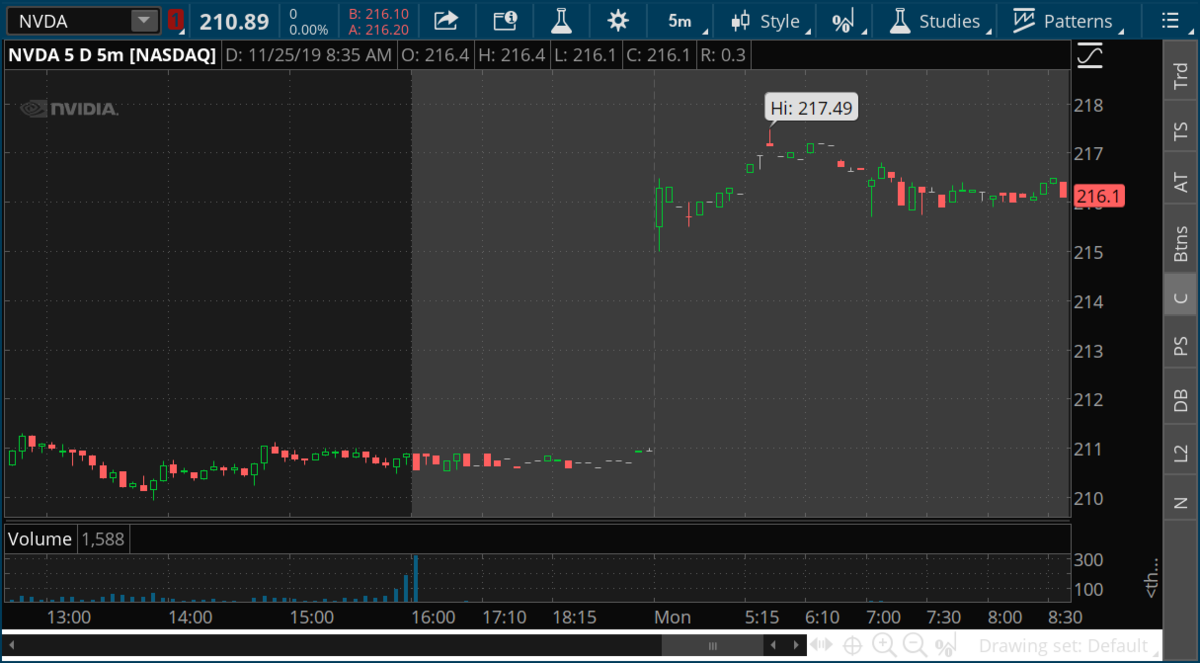Click the percent level icon in the bottom bar
Screen dimensions: 1200x663
tap(944, 645)
